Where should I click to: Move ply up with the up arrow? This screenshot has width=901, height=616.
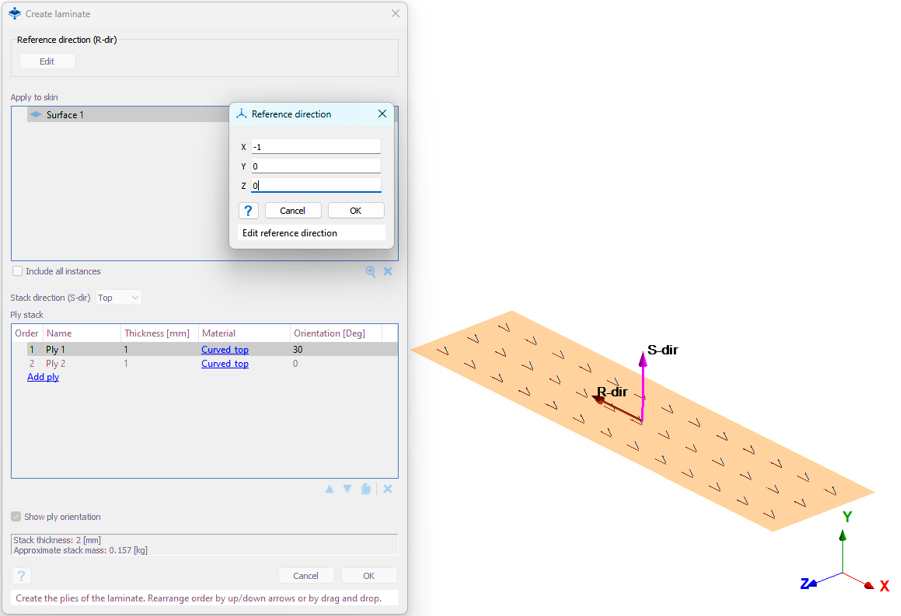(x=329, y=489)
